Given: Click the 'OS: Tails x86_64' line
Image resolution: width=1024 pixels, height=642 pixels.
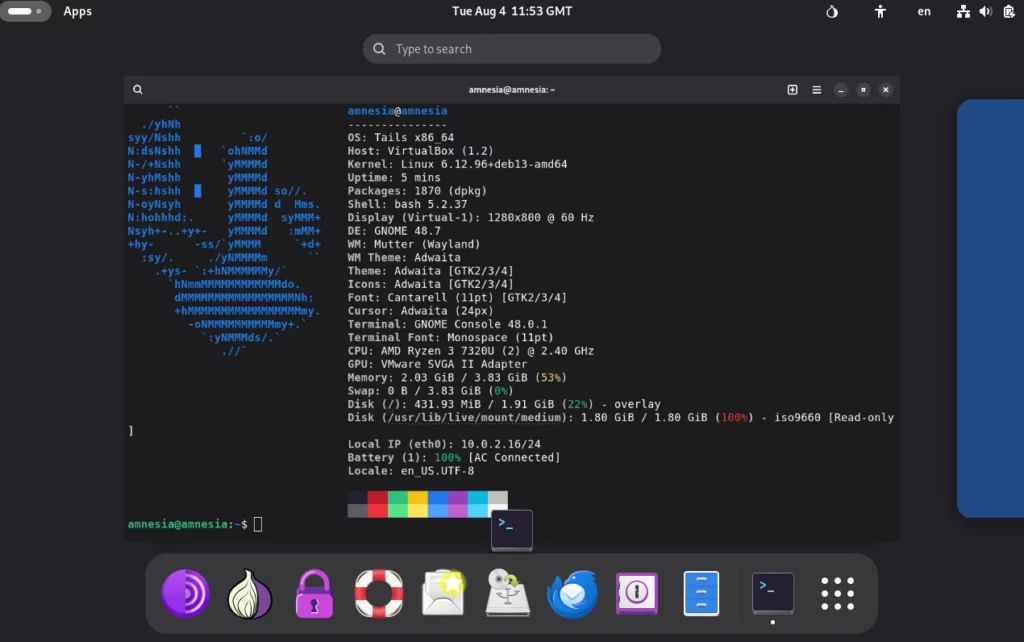Looking at the screenshot, I should [400, 138].
